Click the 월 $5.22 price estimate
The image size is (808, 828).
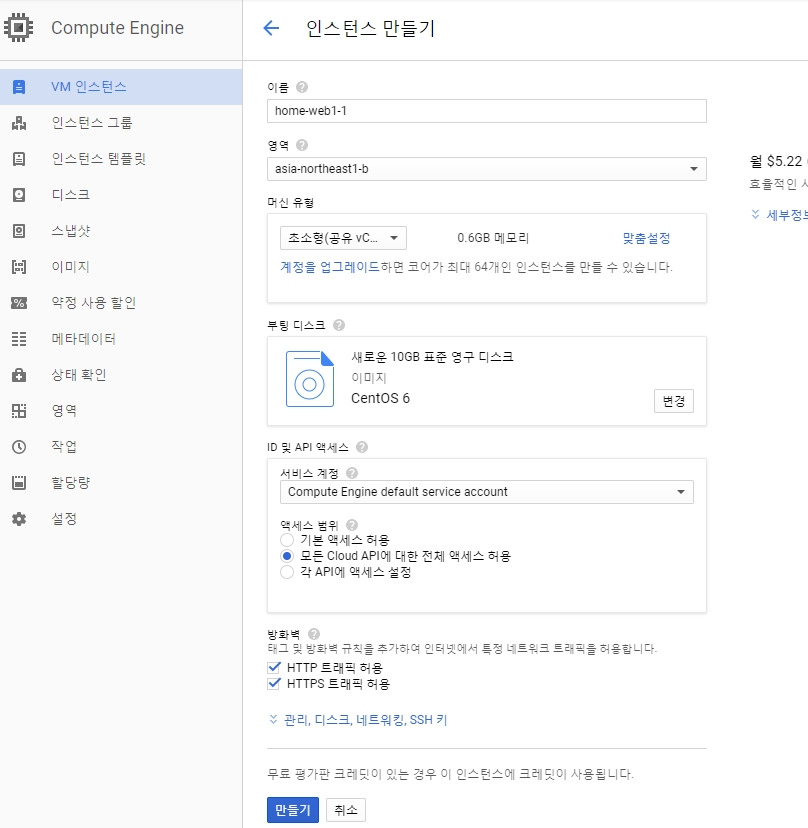[776, 161]
